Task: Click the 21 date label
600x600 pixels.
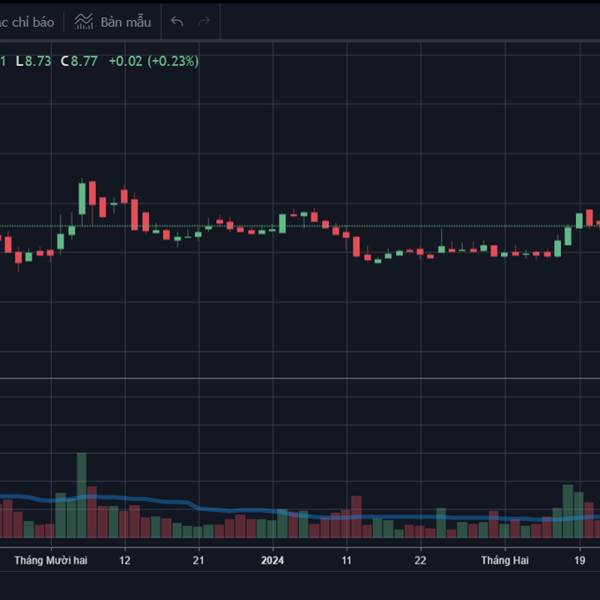Action: (x=198, y=561)
